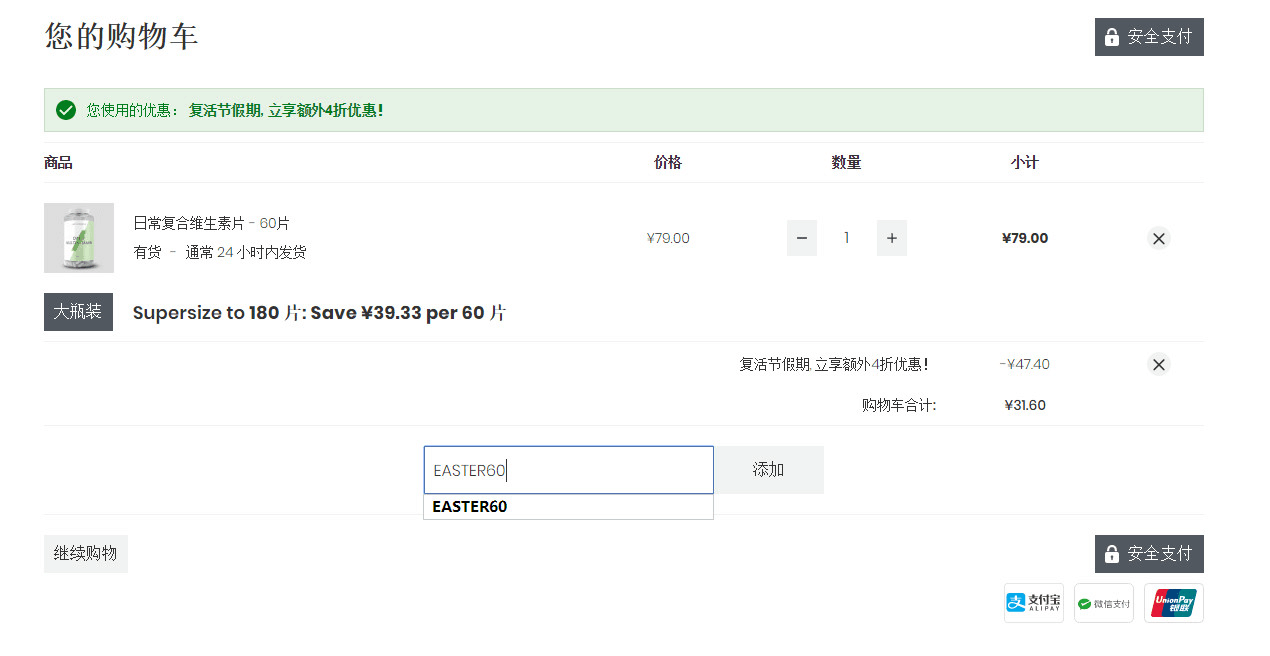Click the Supersize to 180 片 offer text
The width and height of the screenshot is (1270, 656).
point(319,313)
